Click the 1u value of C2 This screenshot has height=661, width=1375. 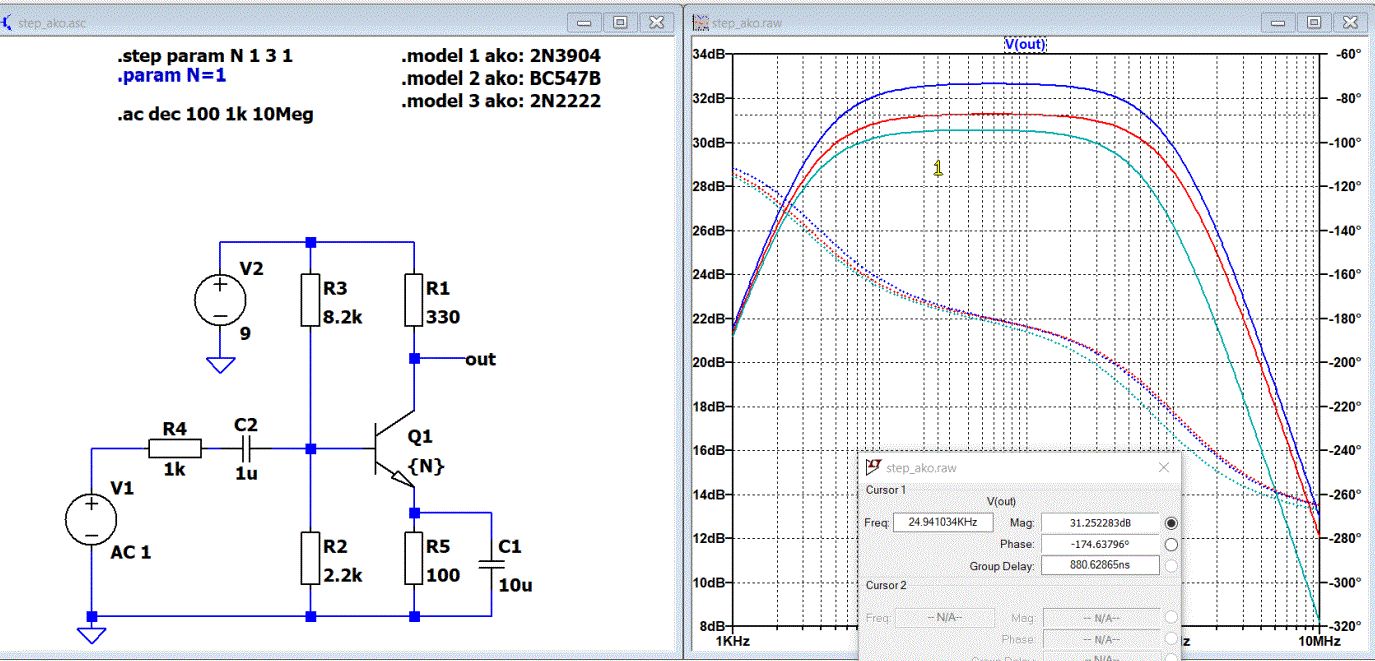pos(247,475)
